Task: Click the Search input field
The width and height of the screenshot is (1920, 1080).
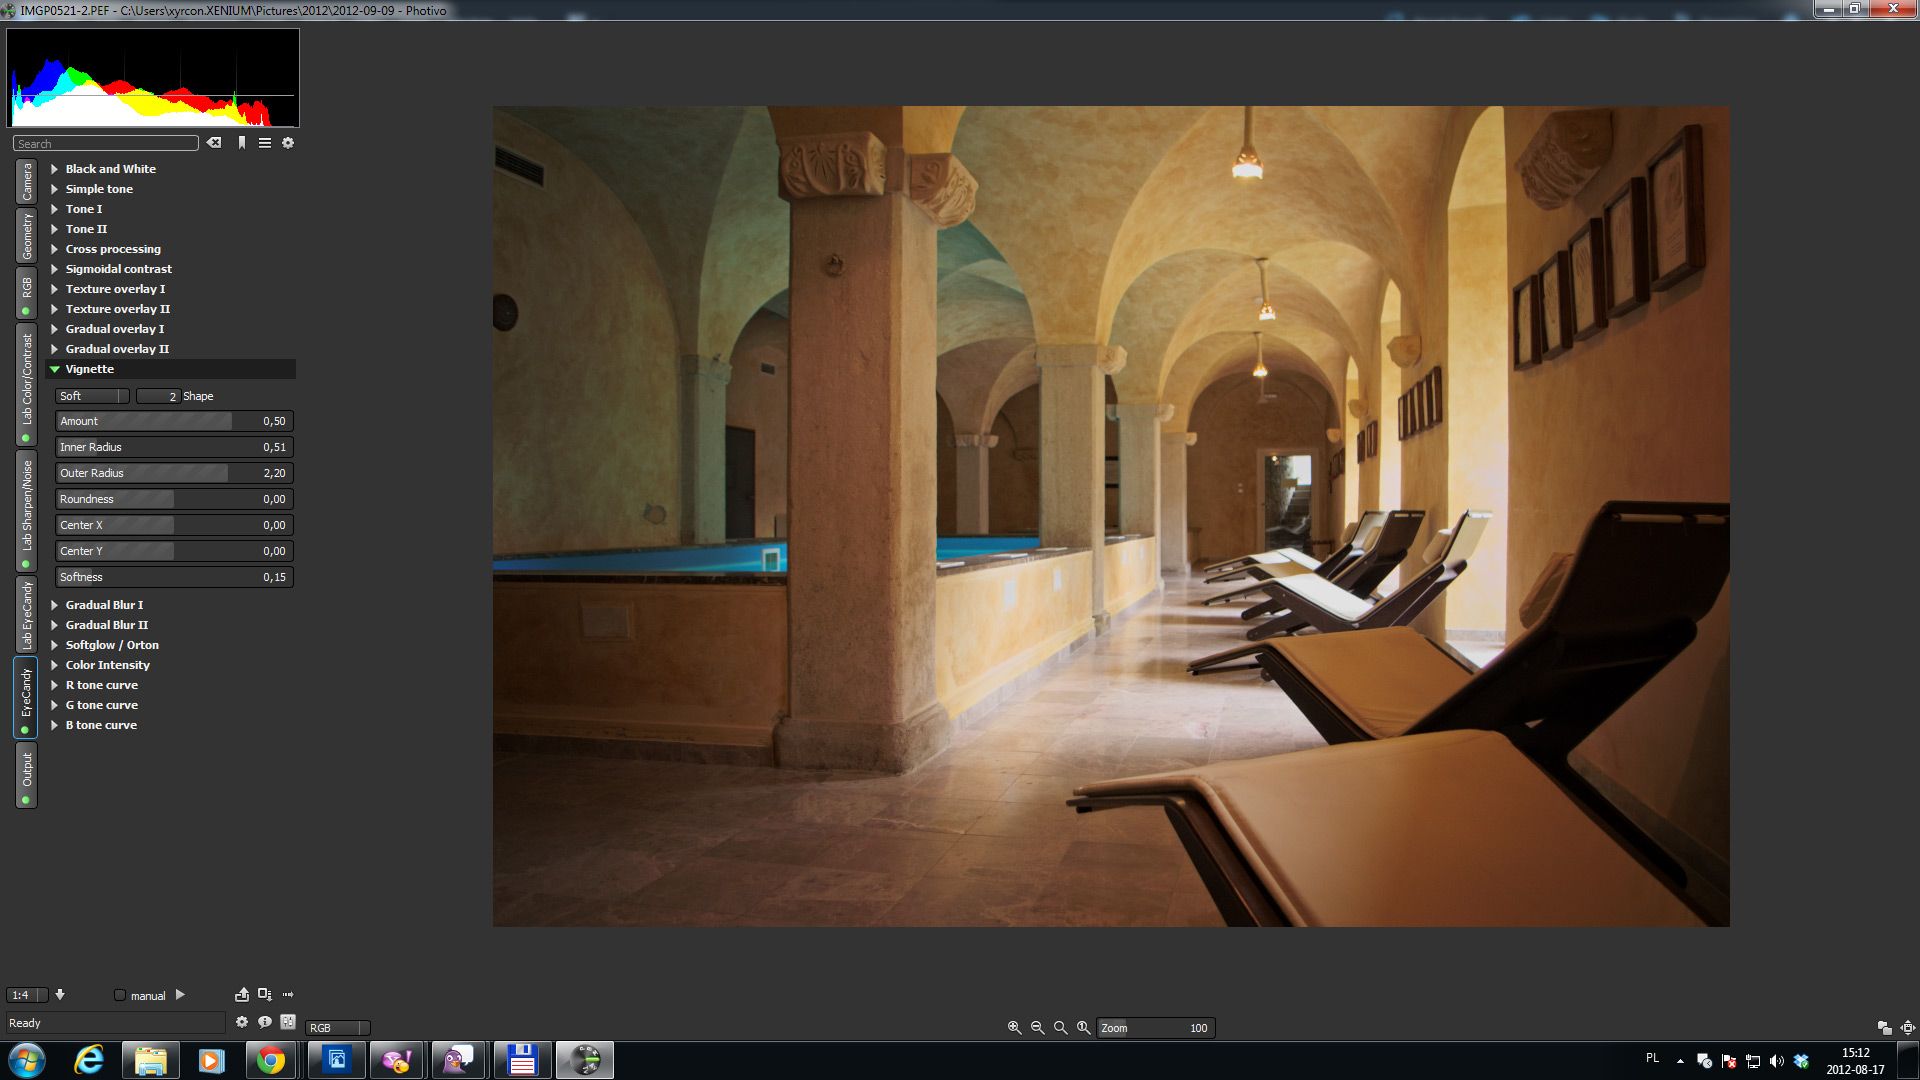Action: pos(106,144)
